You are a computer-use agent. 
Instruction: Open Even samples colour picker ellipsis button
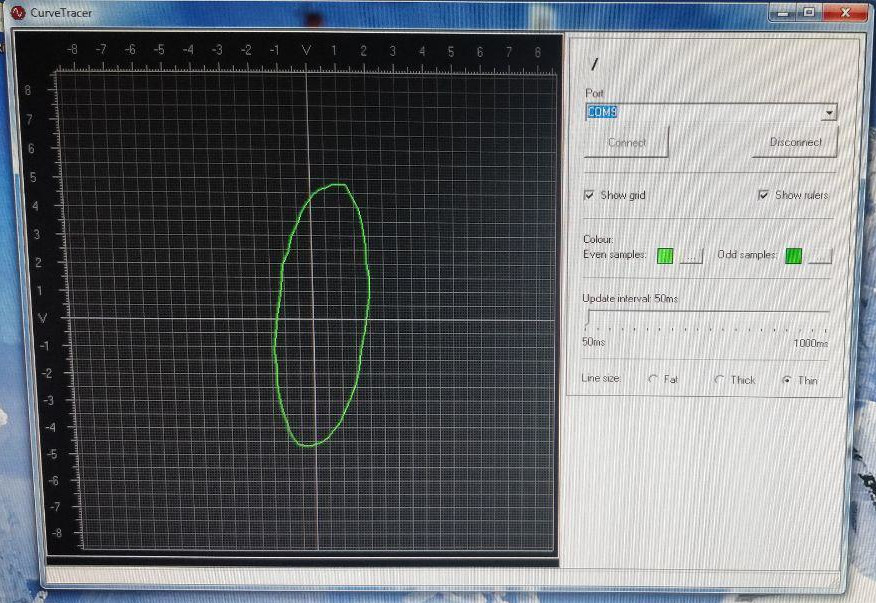(x=691, y=256)
